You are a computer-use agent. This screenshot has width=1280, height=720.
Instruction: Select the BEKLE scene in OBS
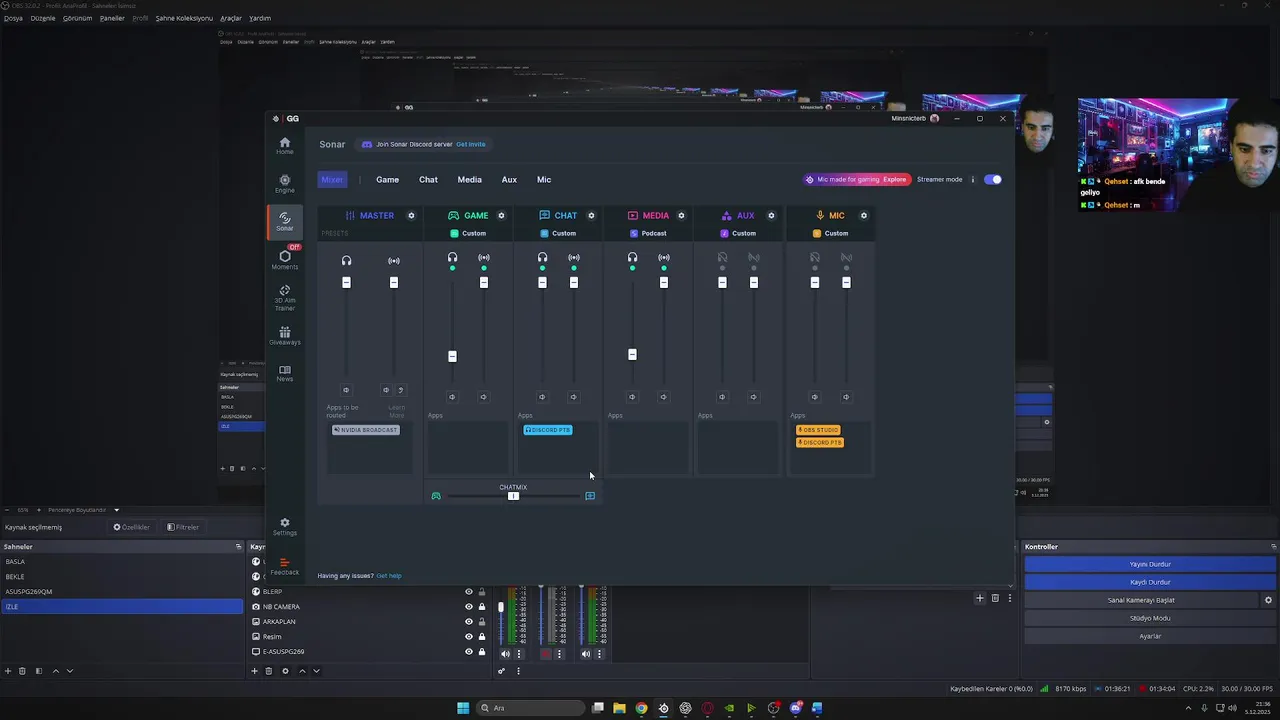[x=121, y=577]
